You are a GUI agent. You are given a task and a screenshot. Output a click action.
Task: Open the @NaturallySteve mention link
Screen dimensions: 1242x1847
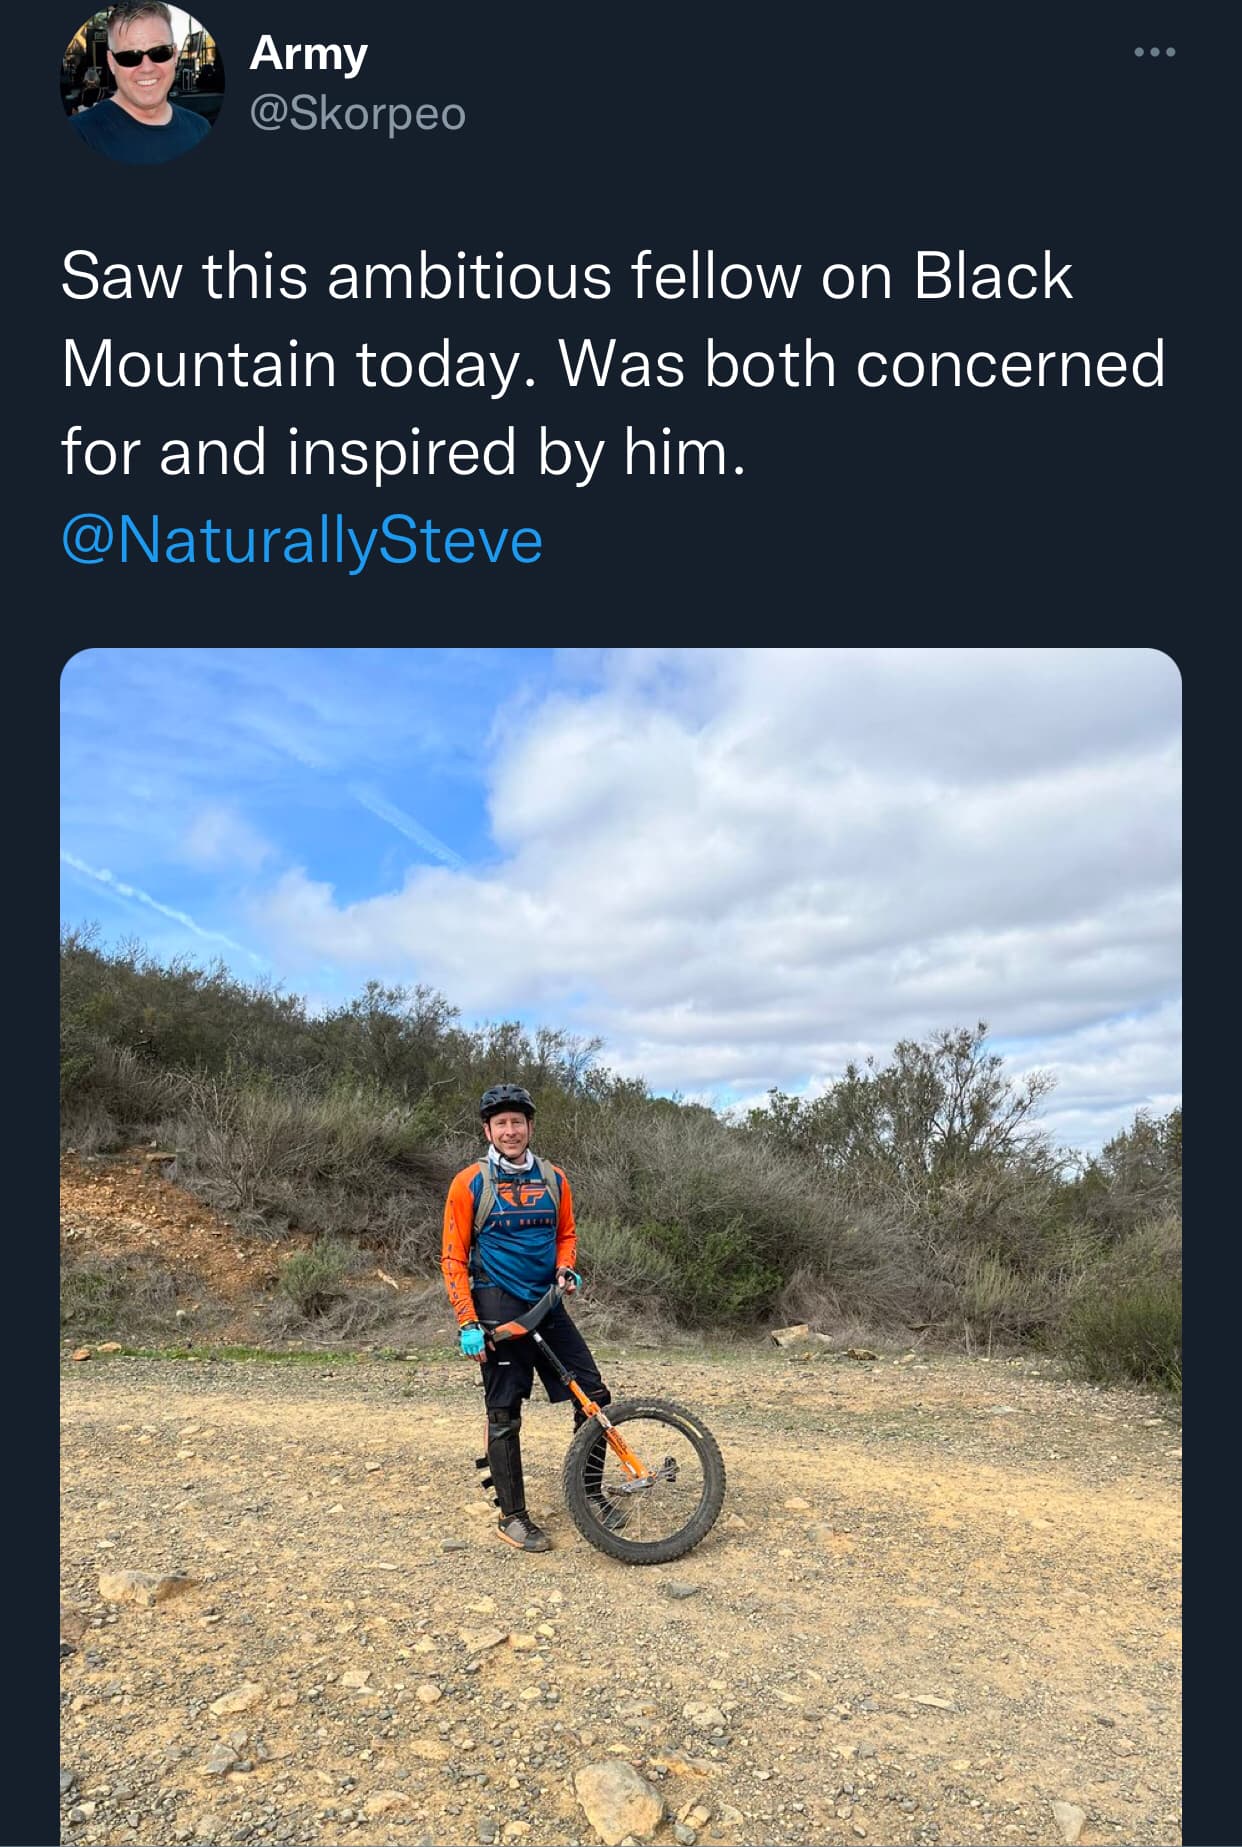click(x=302, y=540)
